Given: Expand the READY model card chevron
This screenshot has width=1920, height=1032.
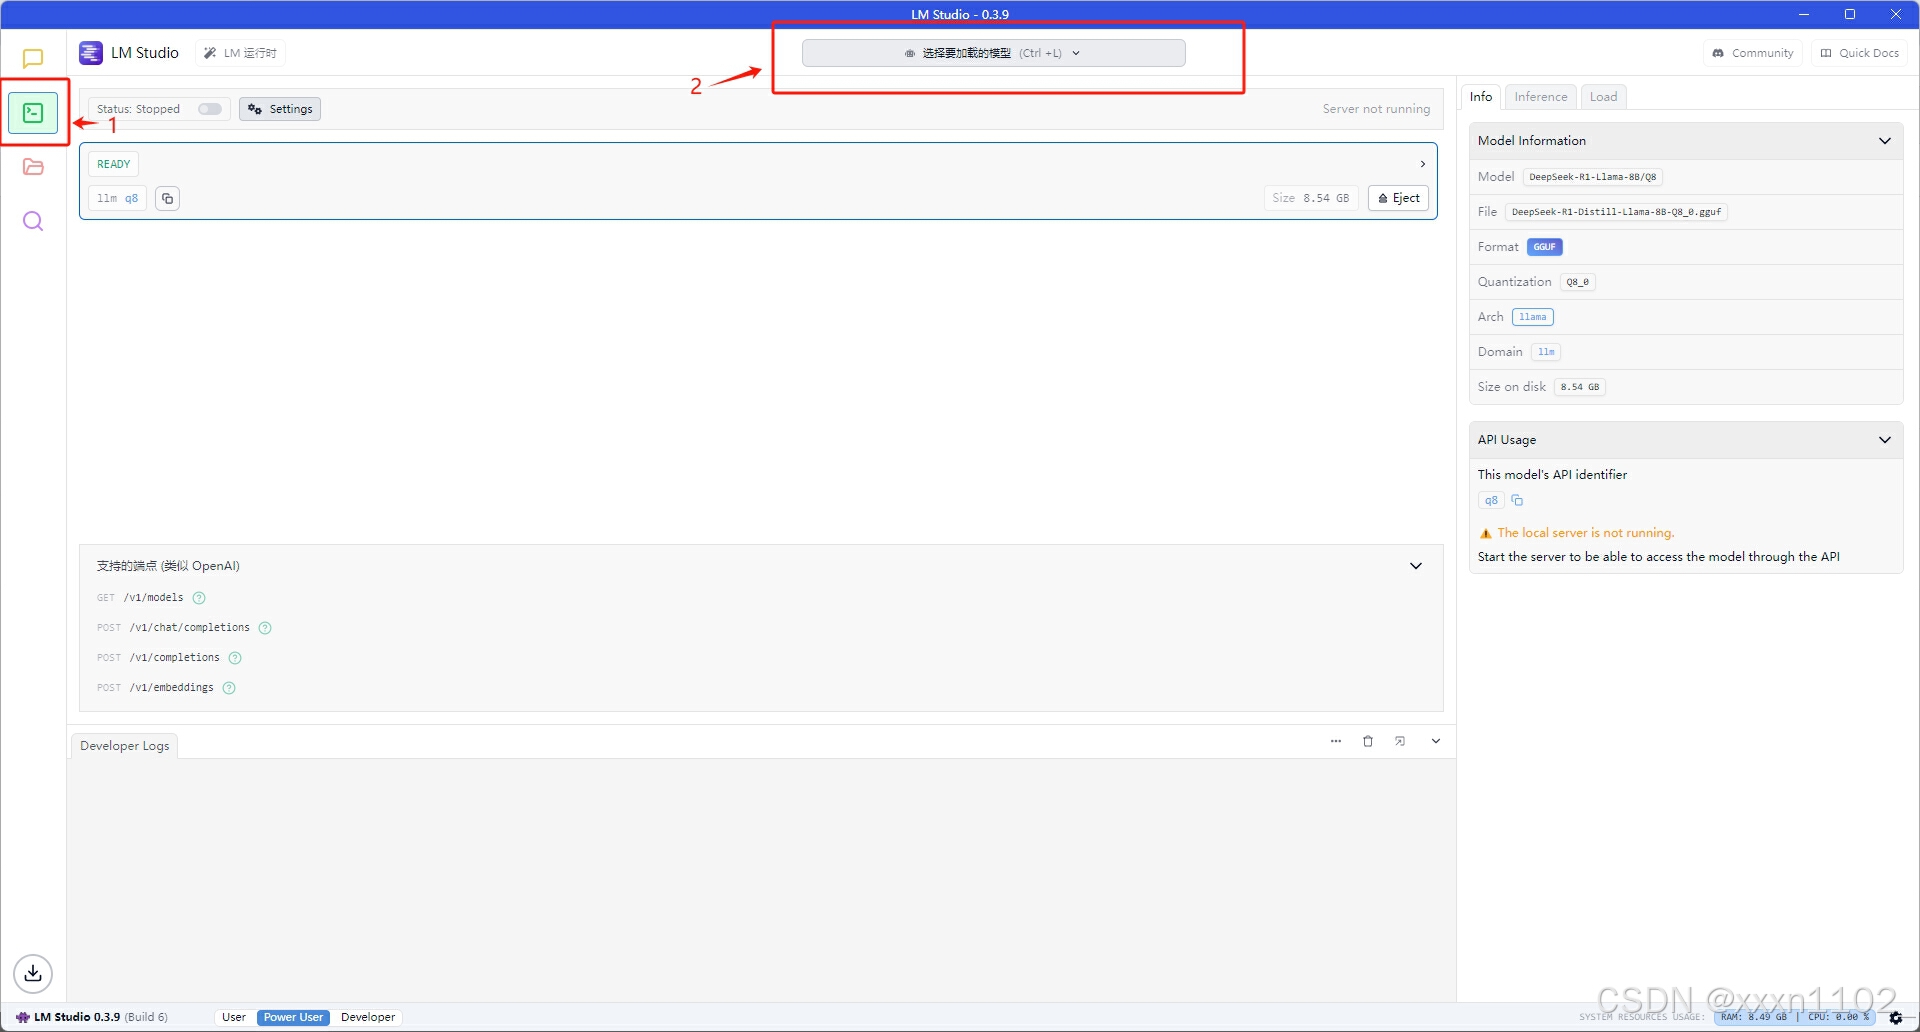Looking at the screenshot, I should coord(1423,164).
